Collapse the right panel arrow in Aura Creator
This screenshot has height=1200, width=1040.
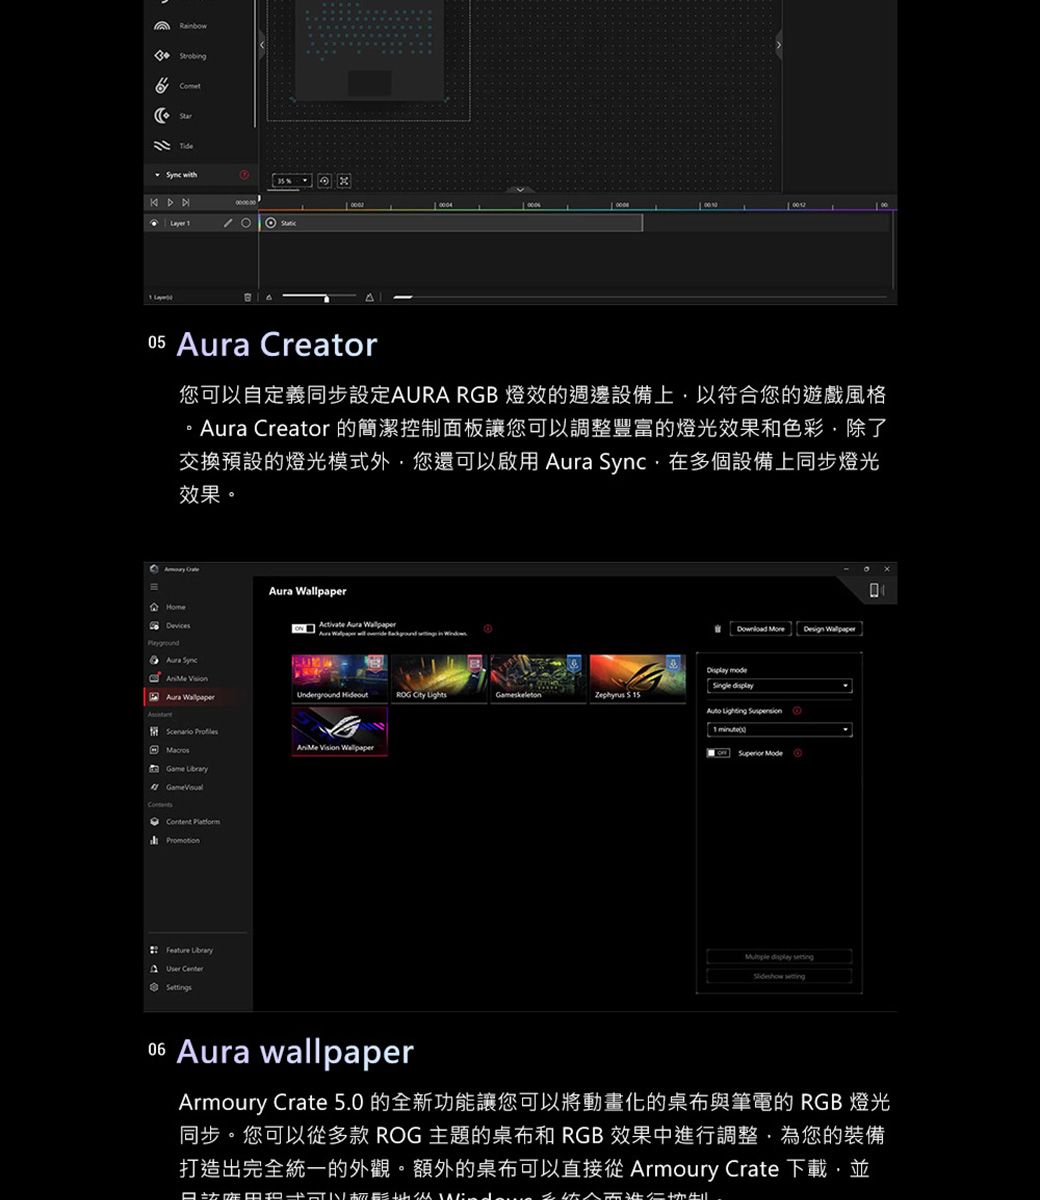tap(779, 45)
